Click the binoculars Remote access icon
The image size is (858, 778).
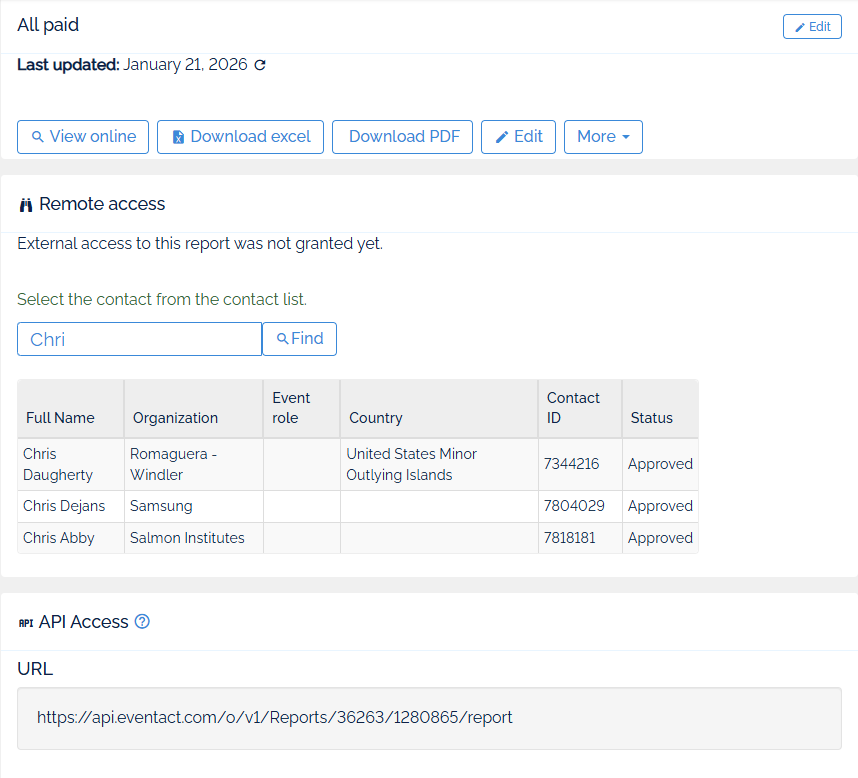point(26,205)
